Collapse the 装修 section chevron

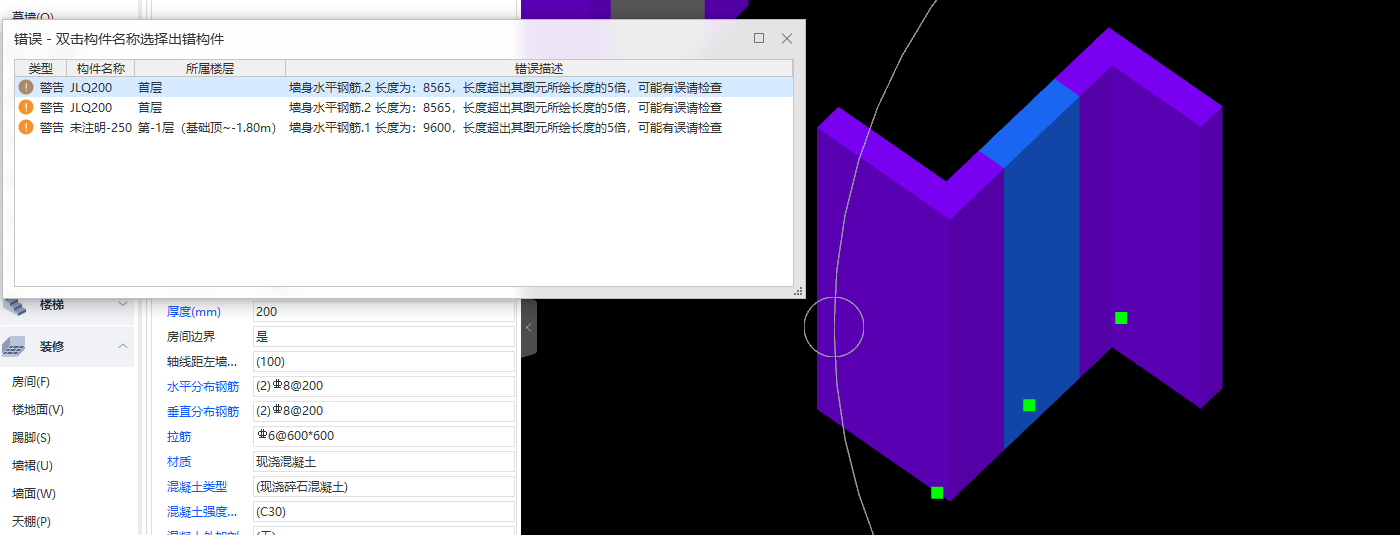coord(123,346)
